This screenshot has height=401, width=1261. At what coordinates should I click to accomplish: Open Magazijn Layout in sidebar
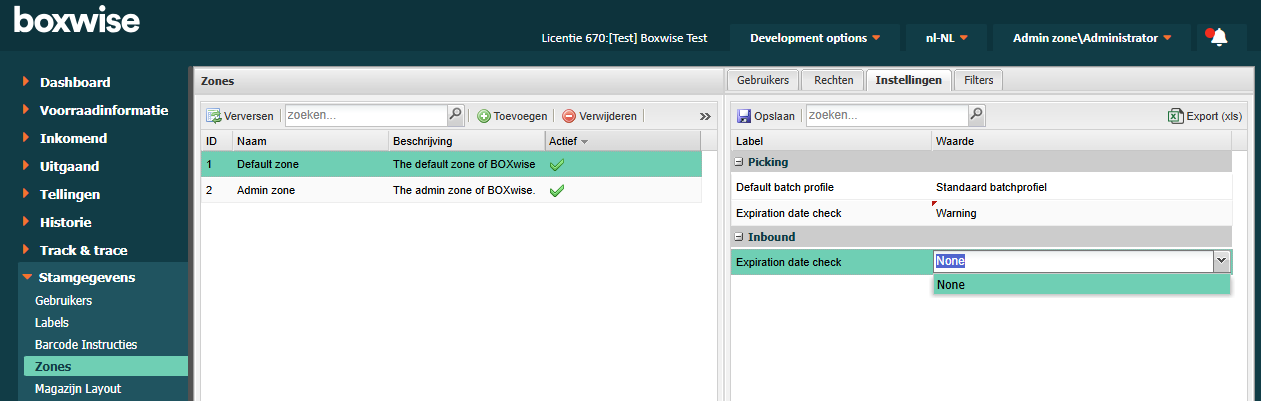pos(78,388)
